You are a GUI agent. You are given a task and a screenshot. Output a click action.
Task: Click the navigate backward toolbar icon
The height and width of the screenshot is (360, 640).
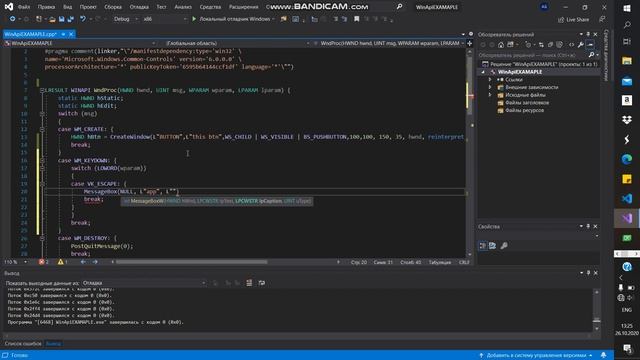[x=12, y=19]
